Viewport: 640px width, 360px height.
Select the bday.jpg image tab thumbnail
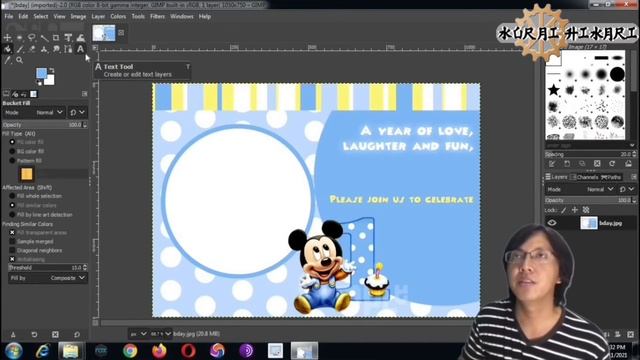pyautogui.click(x=104, y=33)
